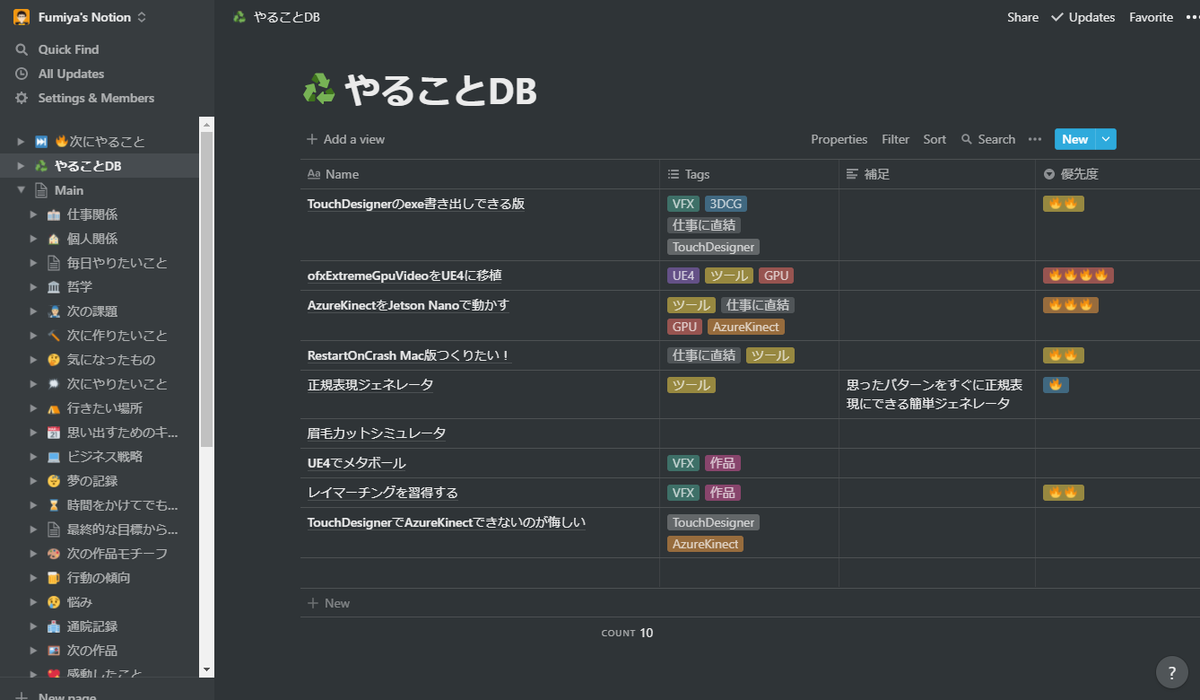
Task: Open the UE4でメタボール row
Action: [356, 463]
